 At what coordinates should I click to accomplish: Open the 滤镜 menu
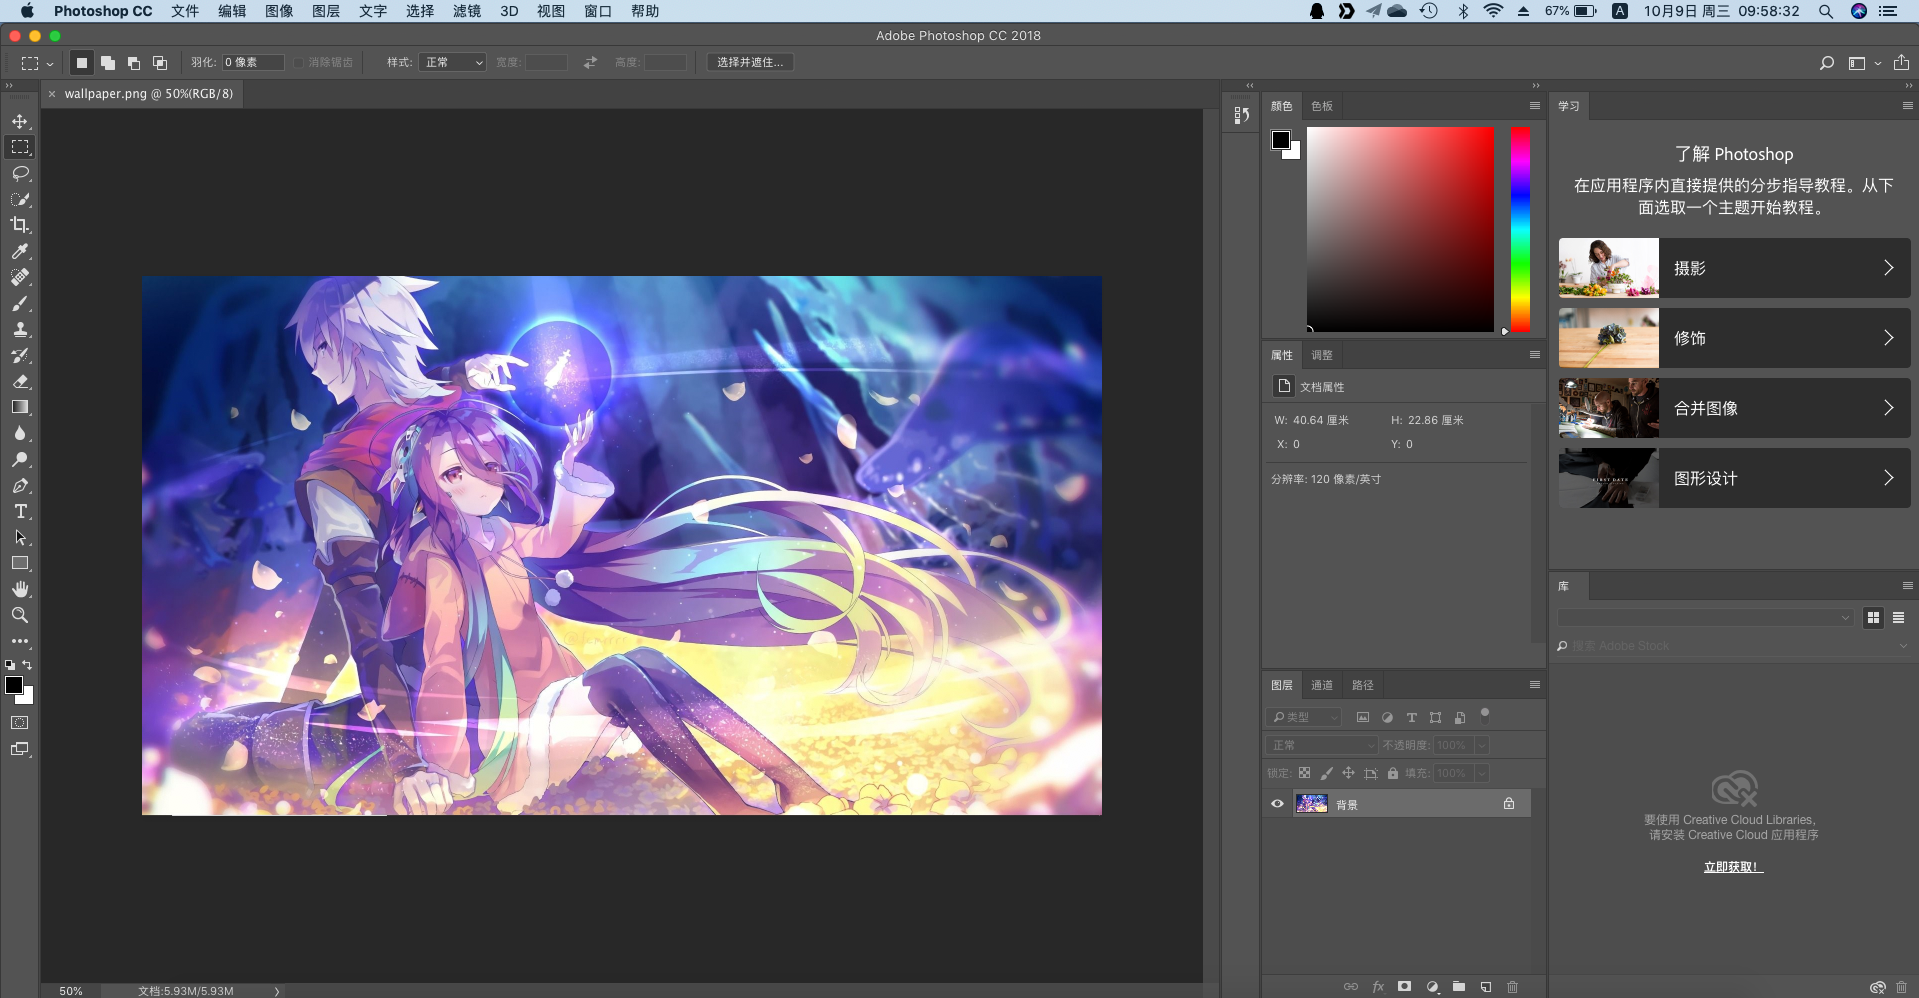466,11
